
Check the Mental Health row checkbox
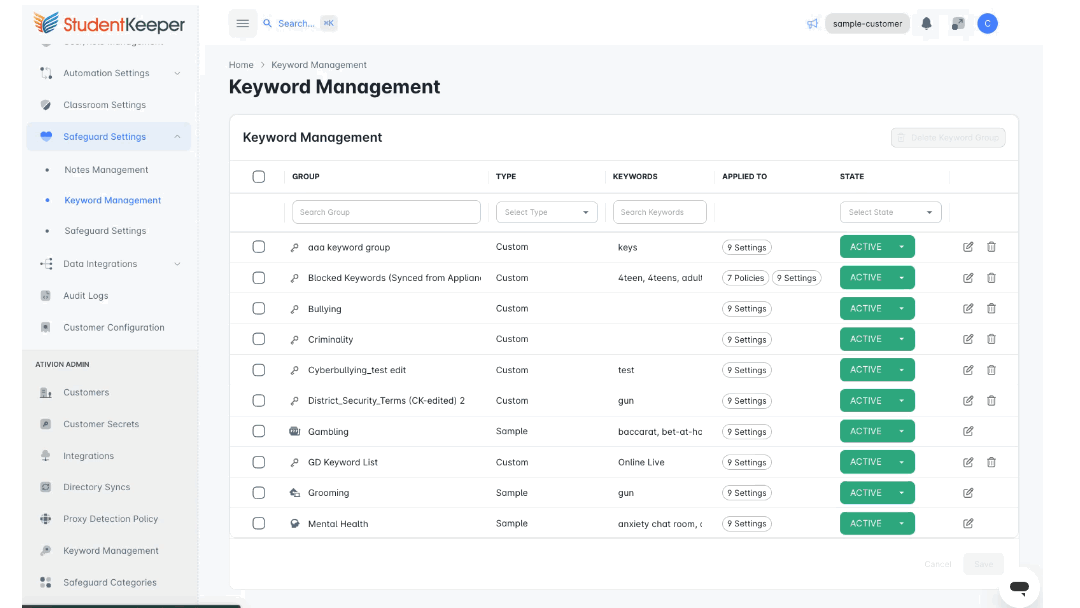coord(258,523)
